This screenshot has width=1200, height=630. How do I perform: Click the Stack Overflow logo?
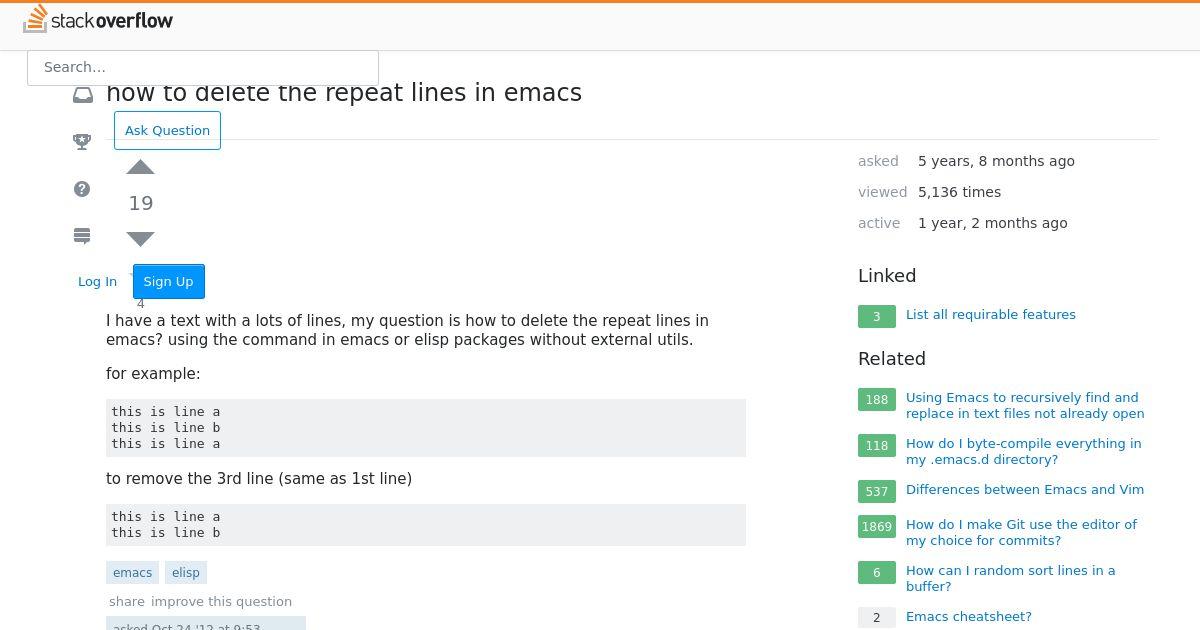pos(98,19)
